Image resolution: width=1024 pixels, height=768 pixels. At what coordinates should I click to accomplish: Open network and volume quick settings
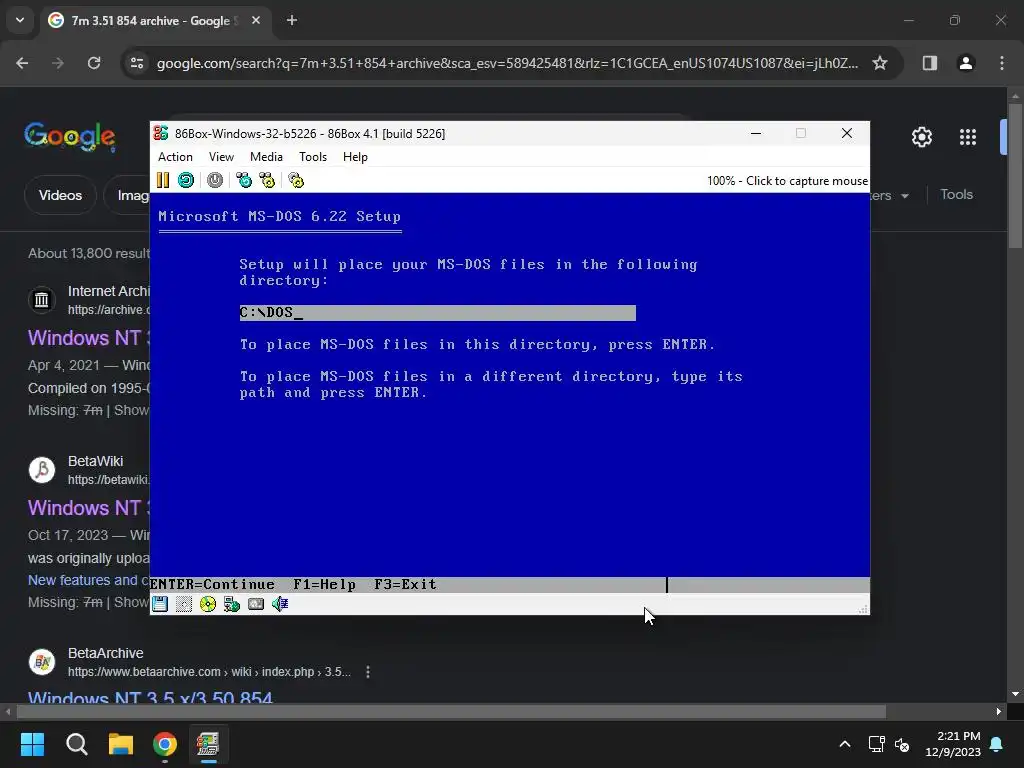(889, 744)
